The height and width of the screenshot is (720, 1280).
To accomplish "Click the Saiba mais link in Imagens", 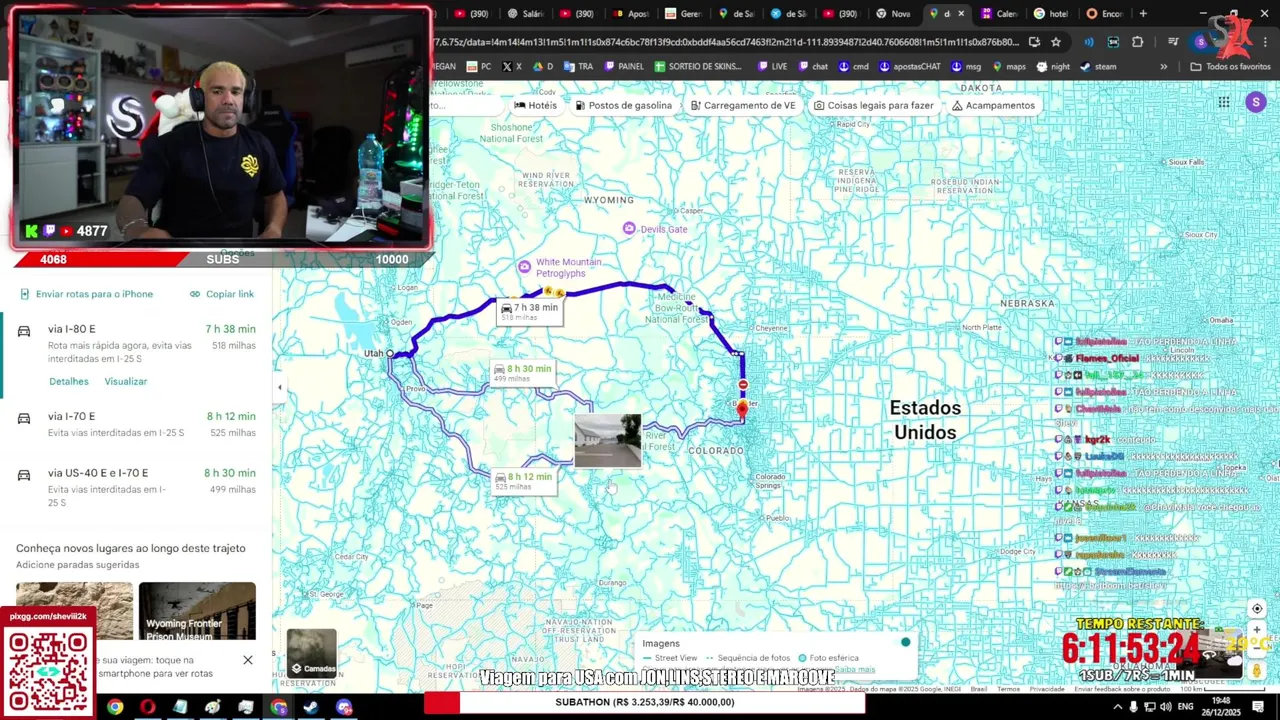I will click(854, 670).
